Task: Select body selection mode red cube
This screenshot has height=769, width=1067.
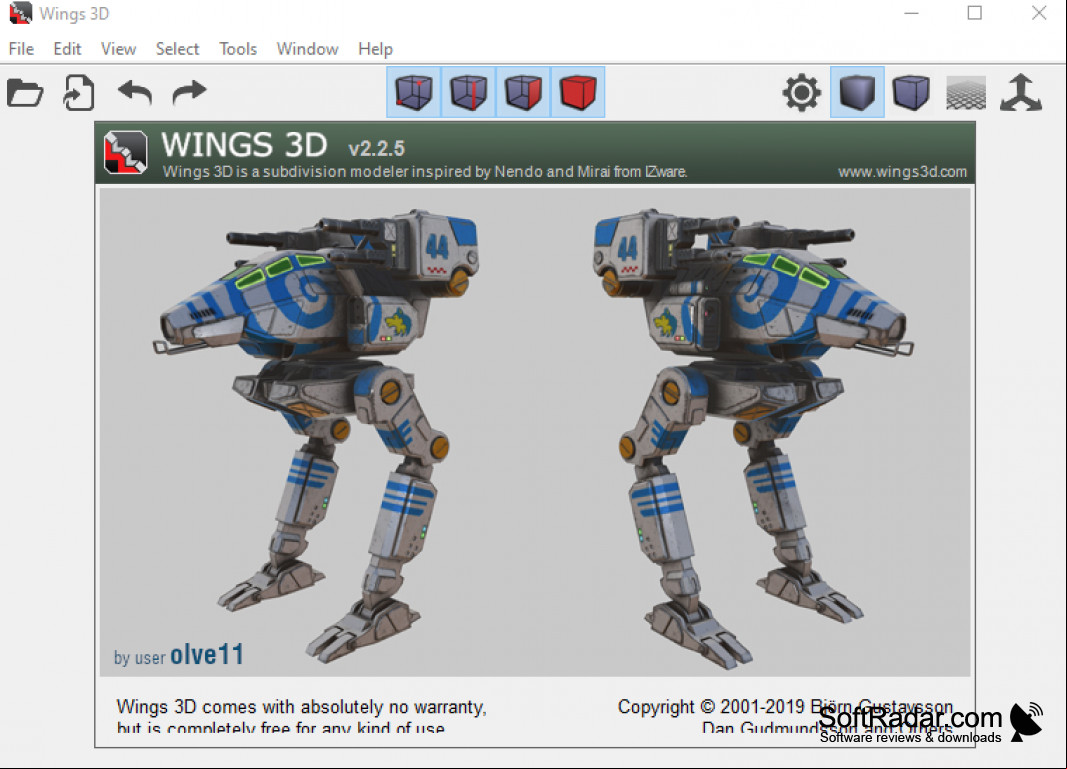Action: pyautogui.click(x=577, y=92)
